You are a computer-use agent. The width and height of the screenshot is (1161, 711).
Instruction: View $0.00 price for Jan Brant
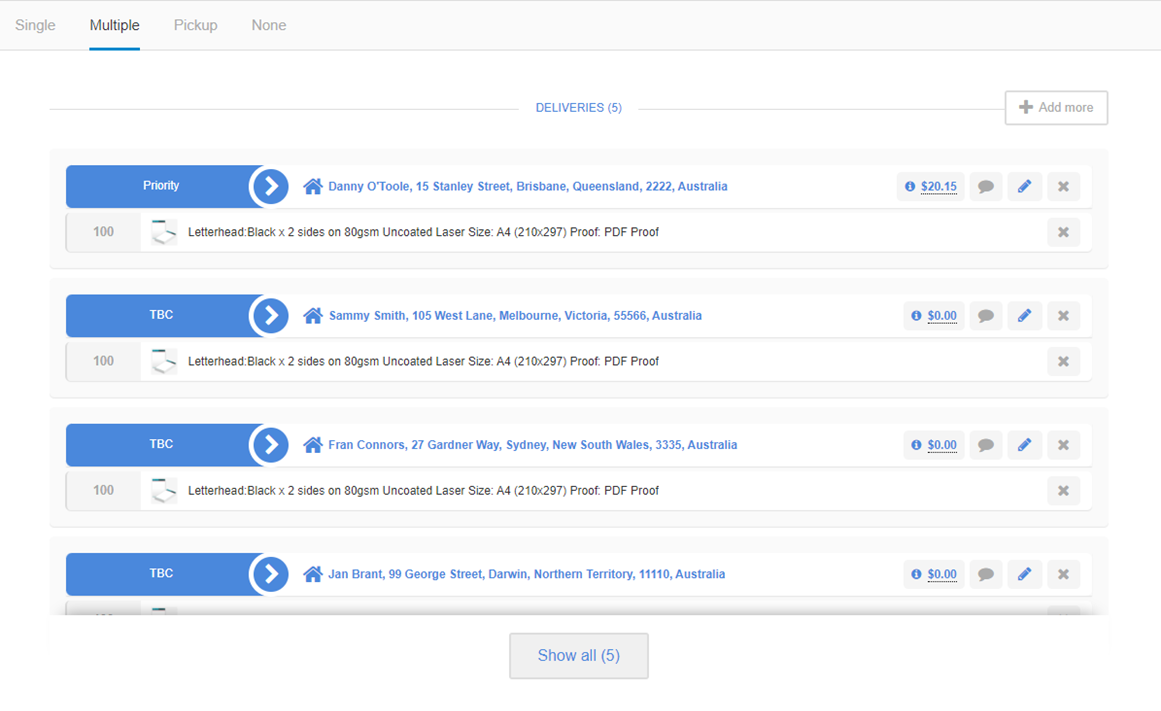click(942, 574)
